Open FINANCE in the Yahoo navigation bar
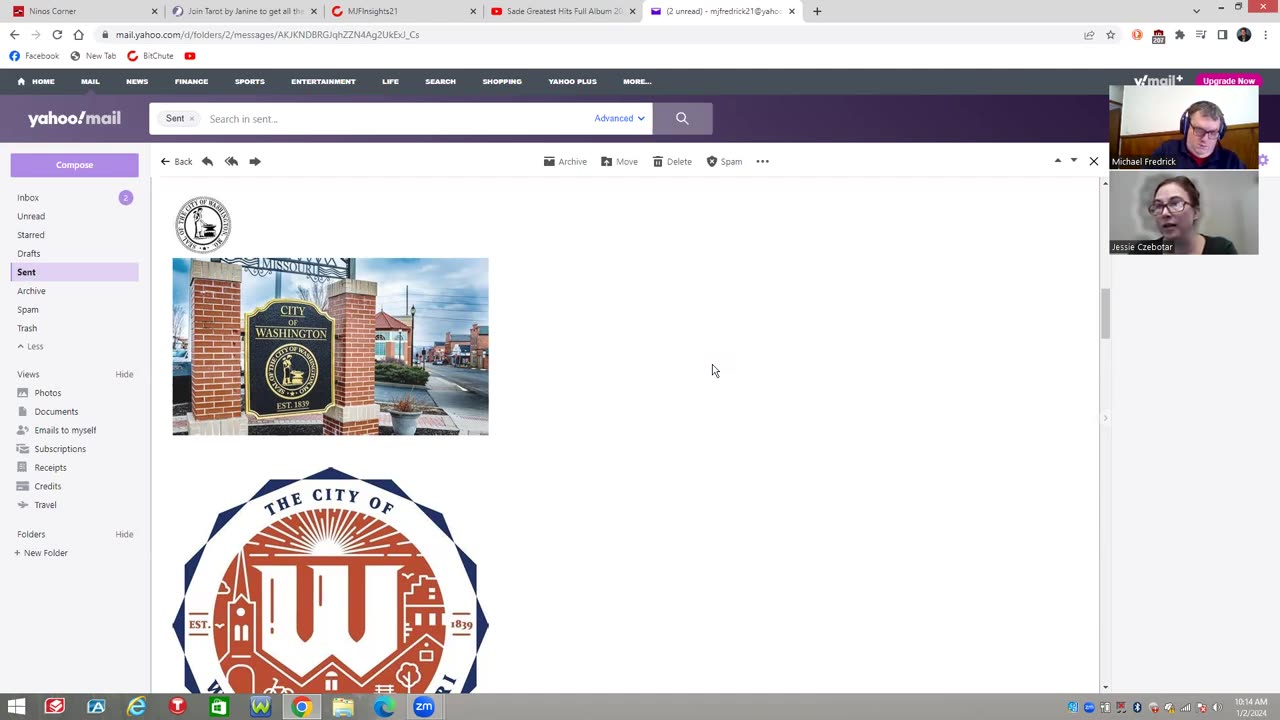 click(191, 81)
